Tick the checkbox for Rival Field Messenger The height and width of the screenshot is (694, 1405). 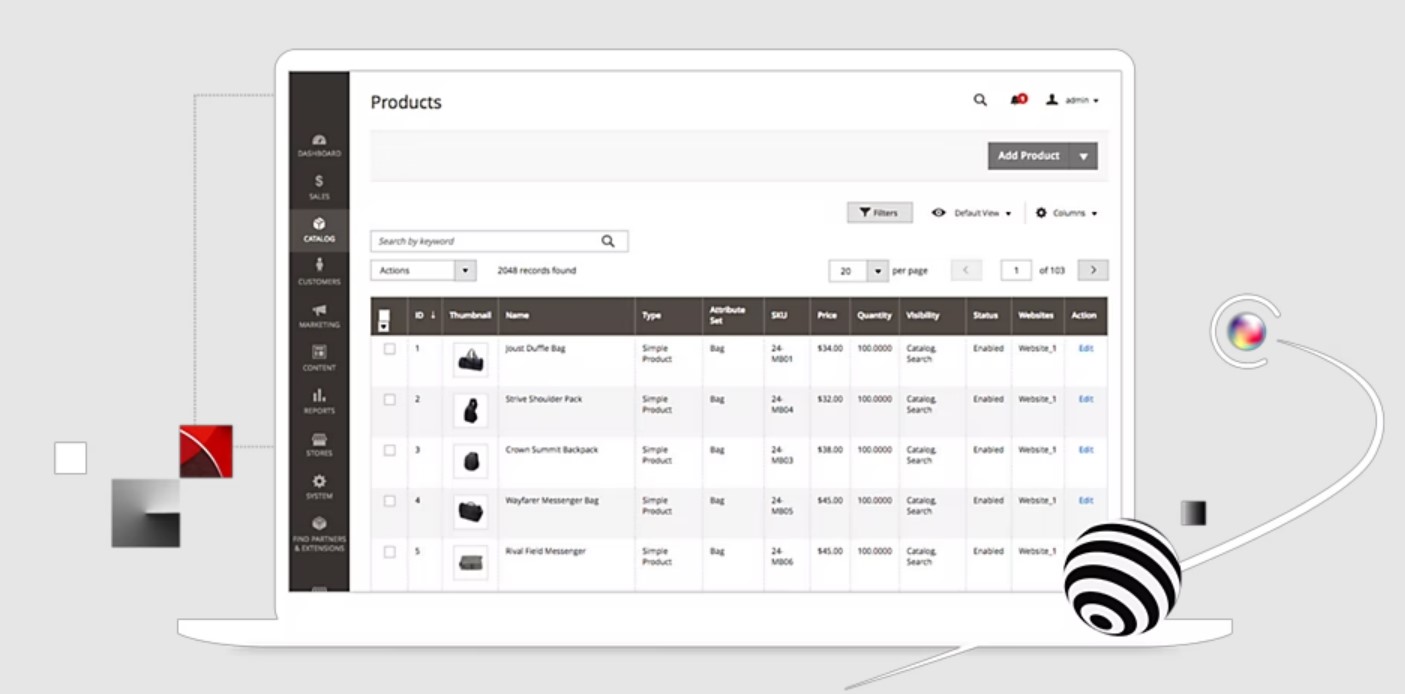coord(390,551)
